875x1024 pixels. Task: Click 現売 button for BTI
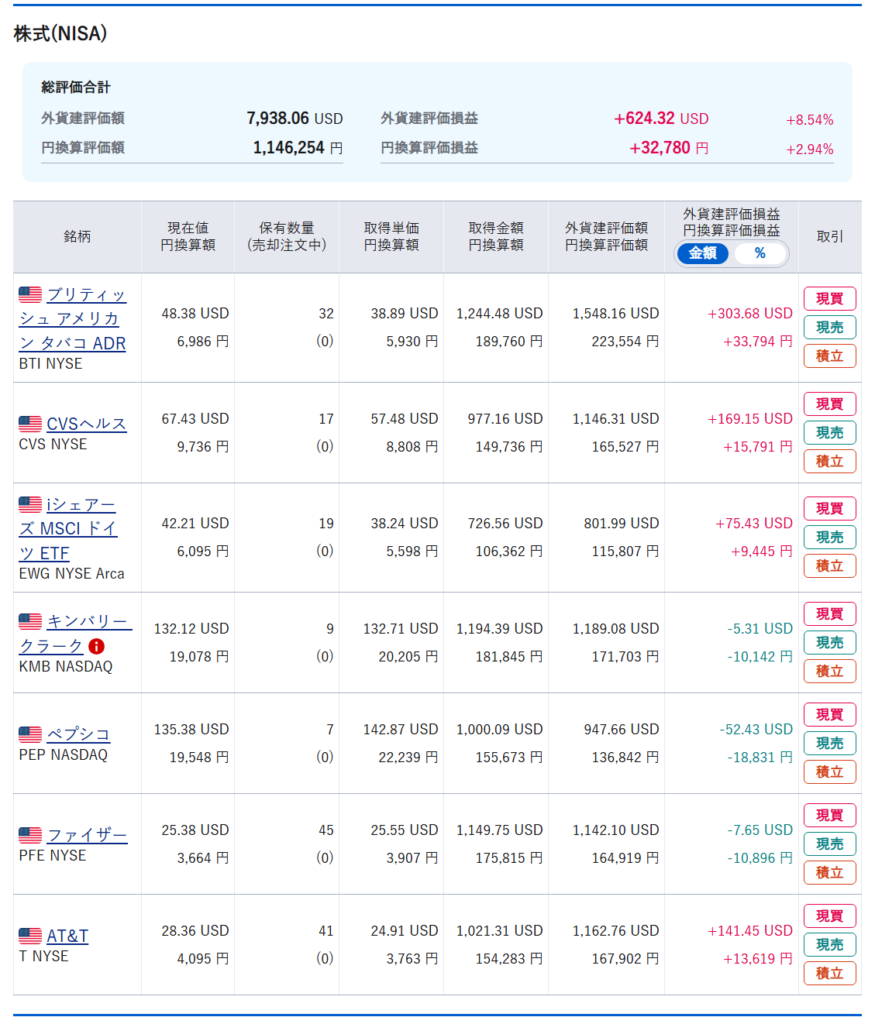pos(829,327)
